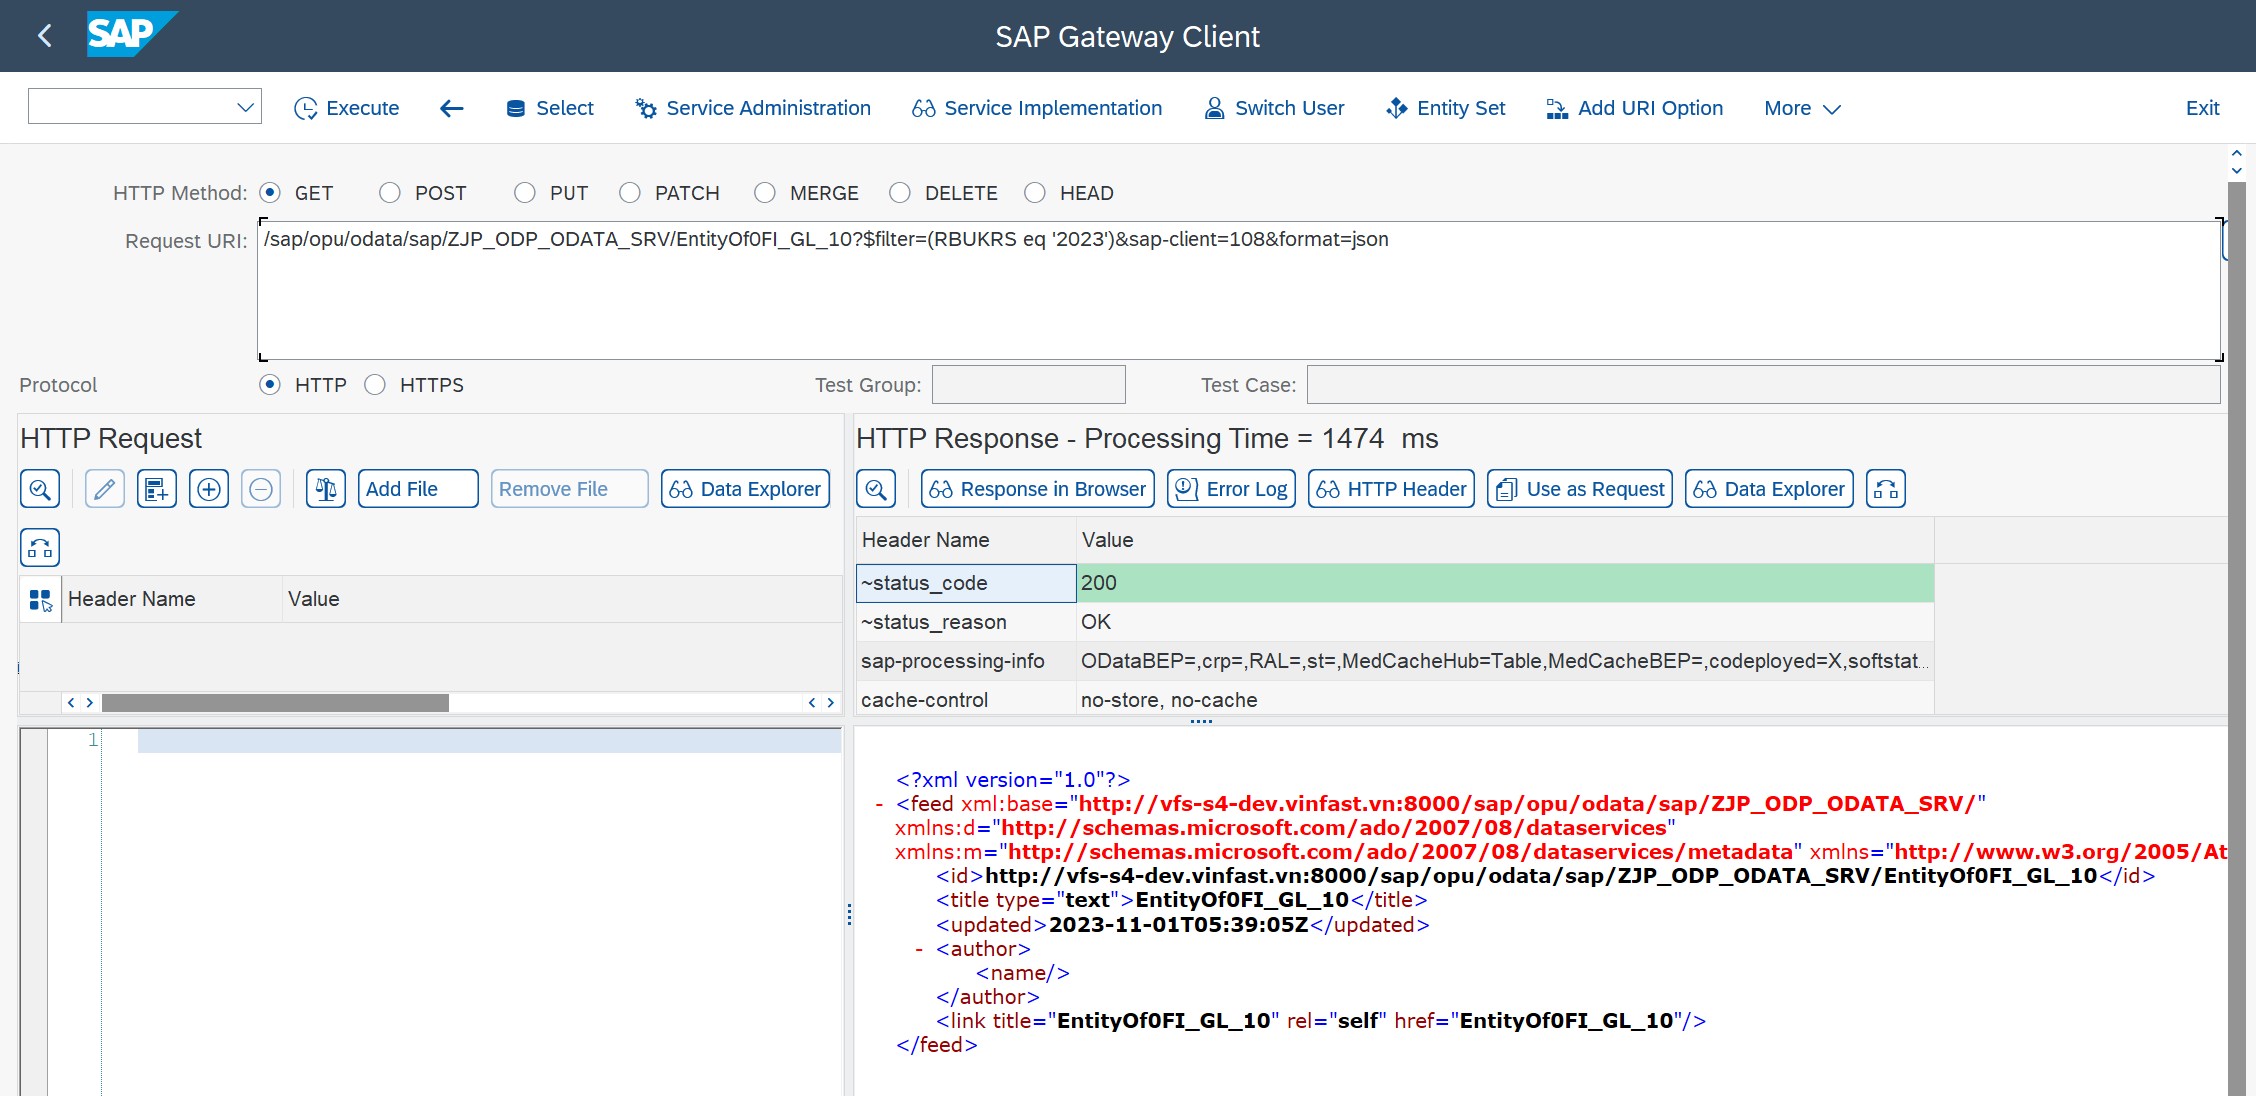Click the SAP back arrow icon
Screen dimensions: 2256x1096
coord(45,36)
